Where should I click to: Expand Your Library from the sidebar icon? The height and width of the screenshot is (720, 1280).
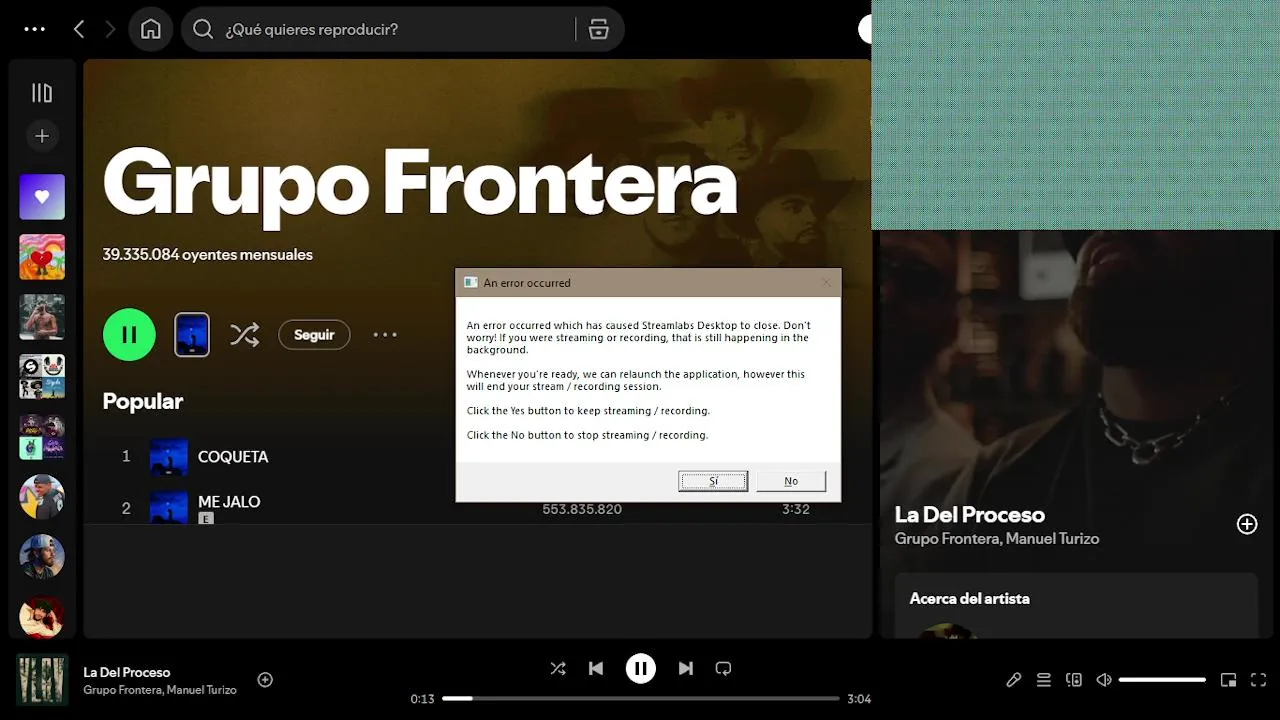point(42,93)
